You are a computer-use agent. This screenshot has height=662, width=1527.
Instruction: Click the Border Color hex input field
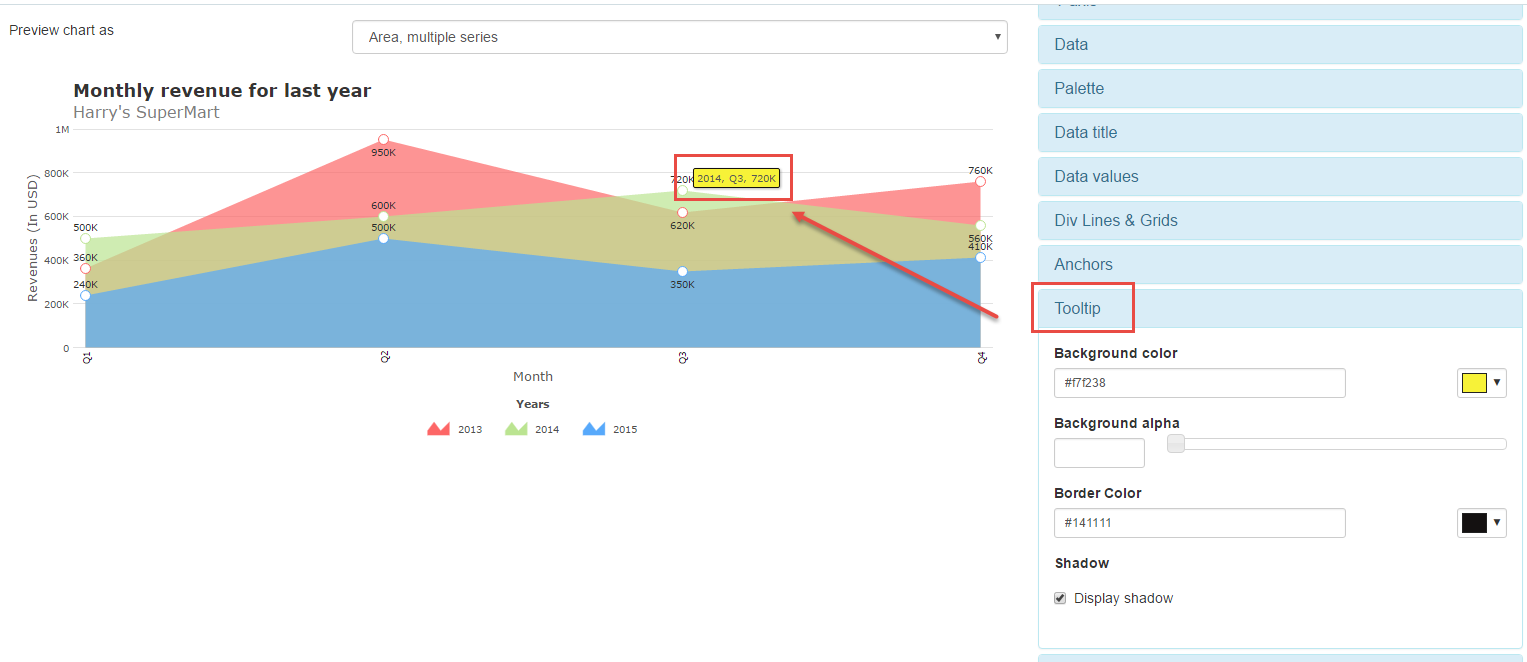tap(1199, 523)
